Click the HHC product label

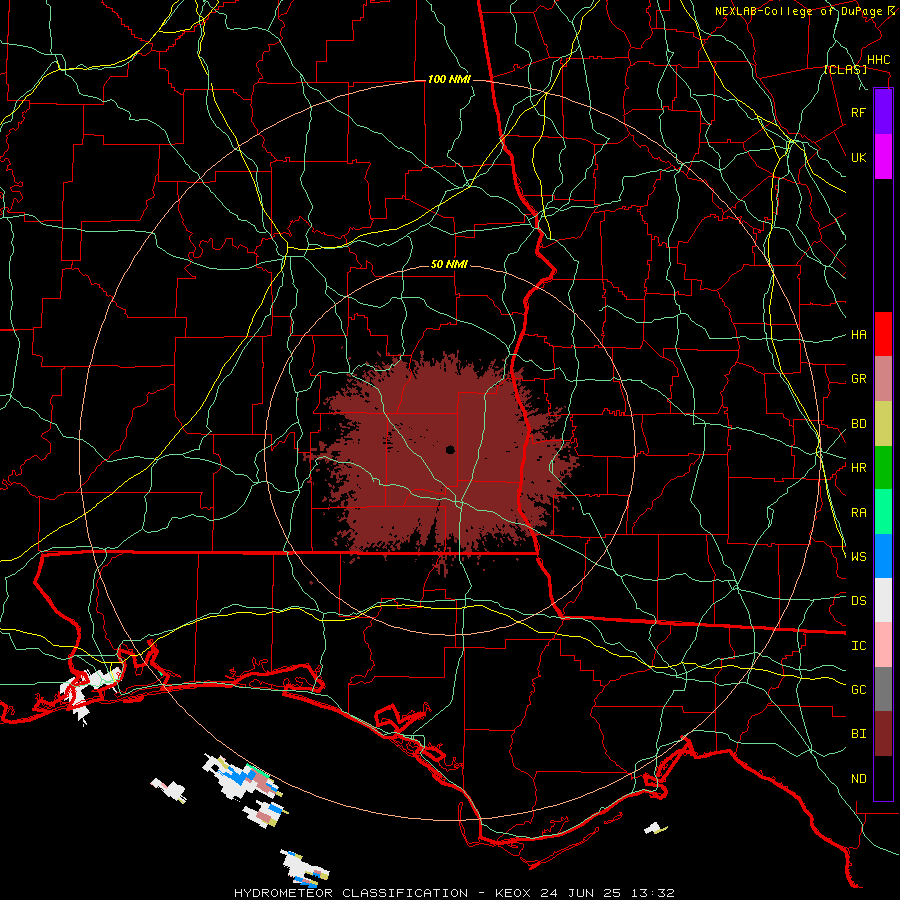pyautogui.click(x=878, y=60)
